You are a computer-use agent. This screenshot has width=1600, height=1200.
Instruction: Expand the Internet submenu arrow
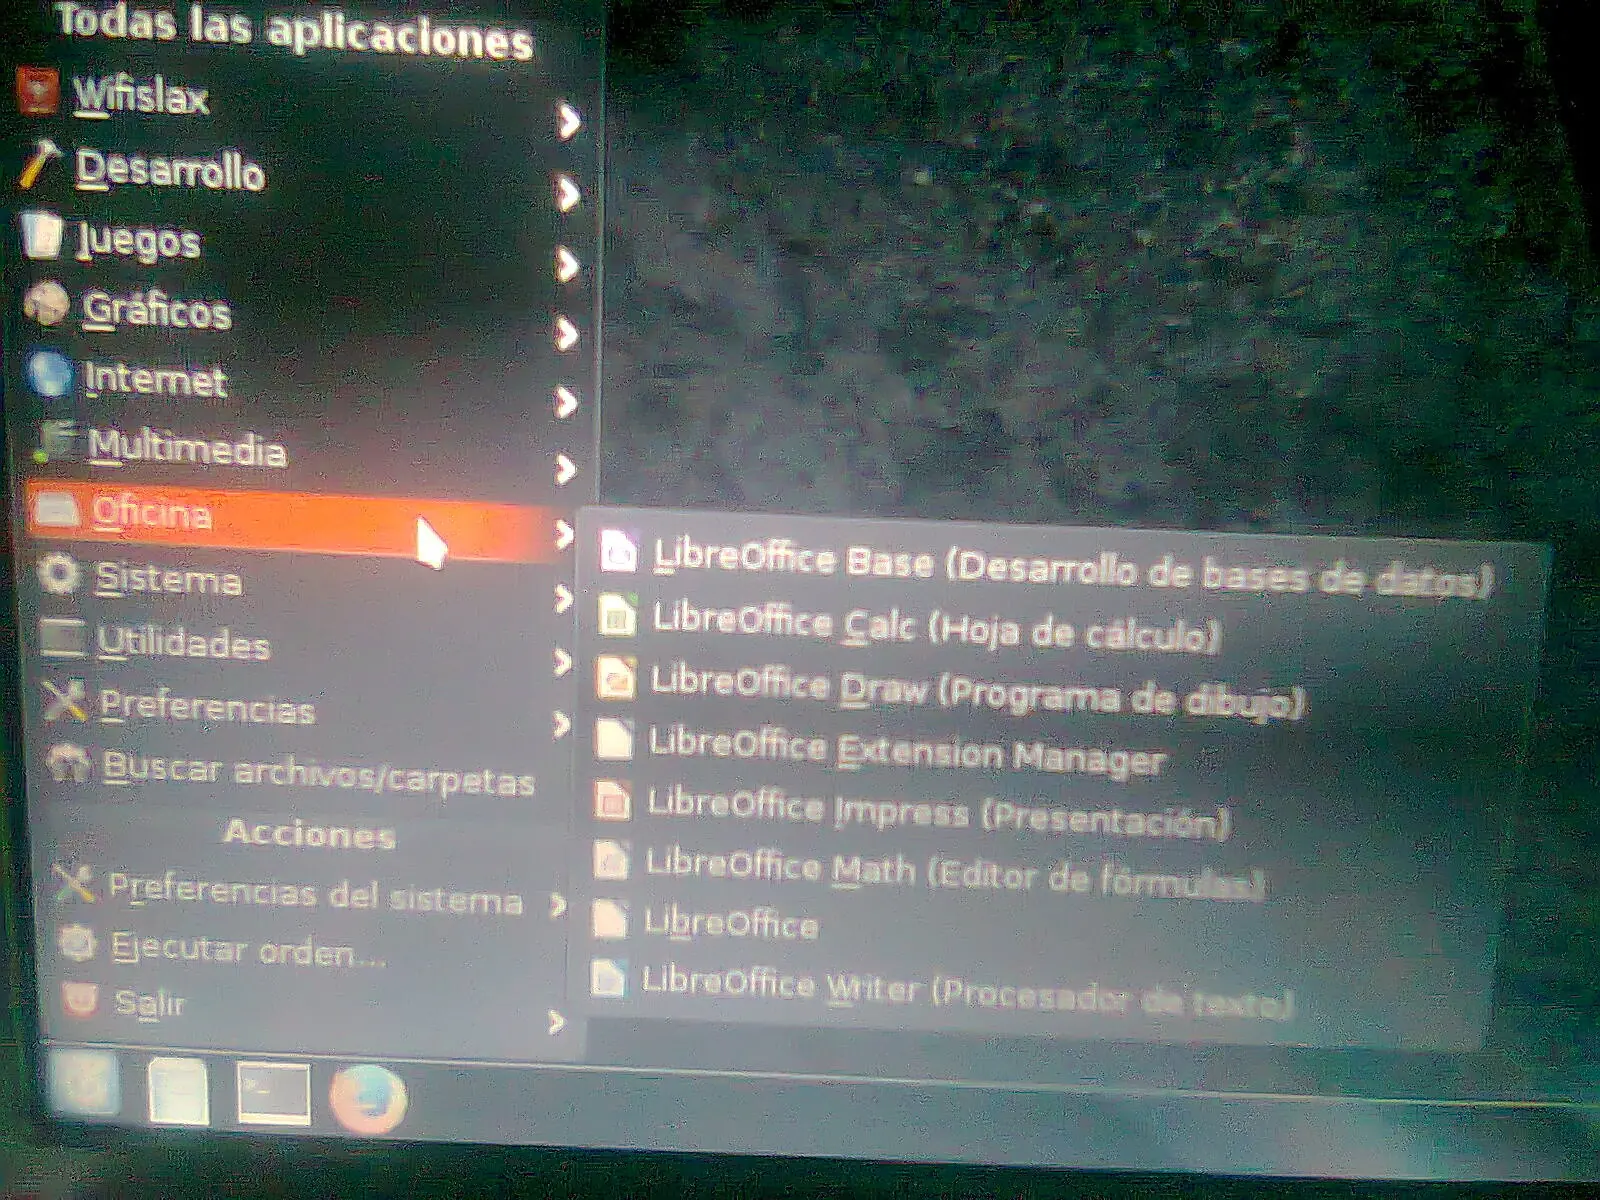tap(566, 402)
